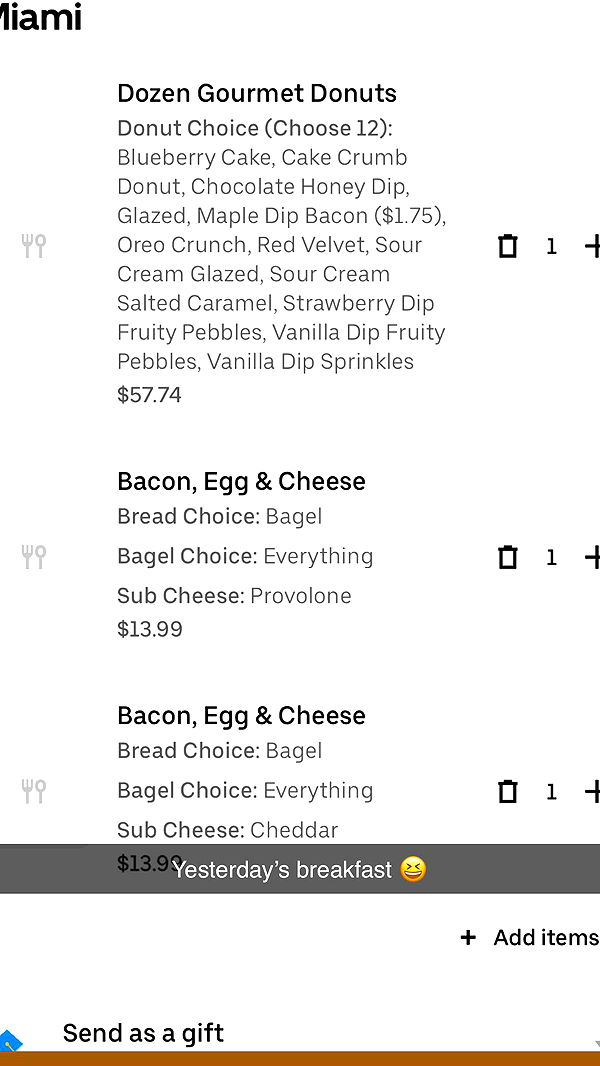This screenshot has height=1066, width=600.
Task: Tap the Add items label
Action: pos(545,938)
